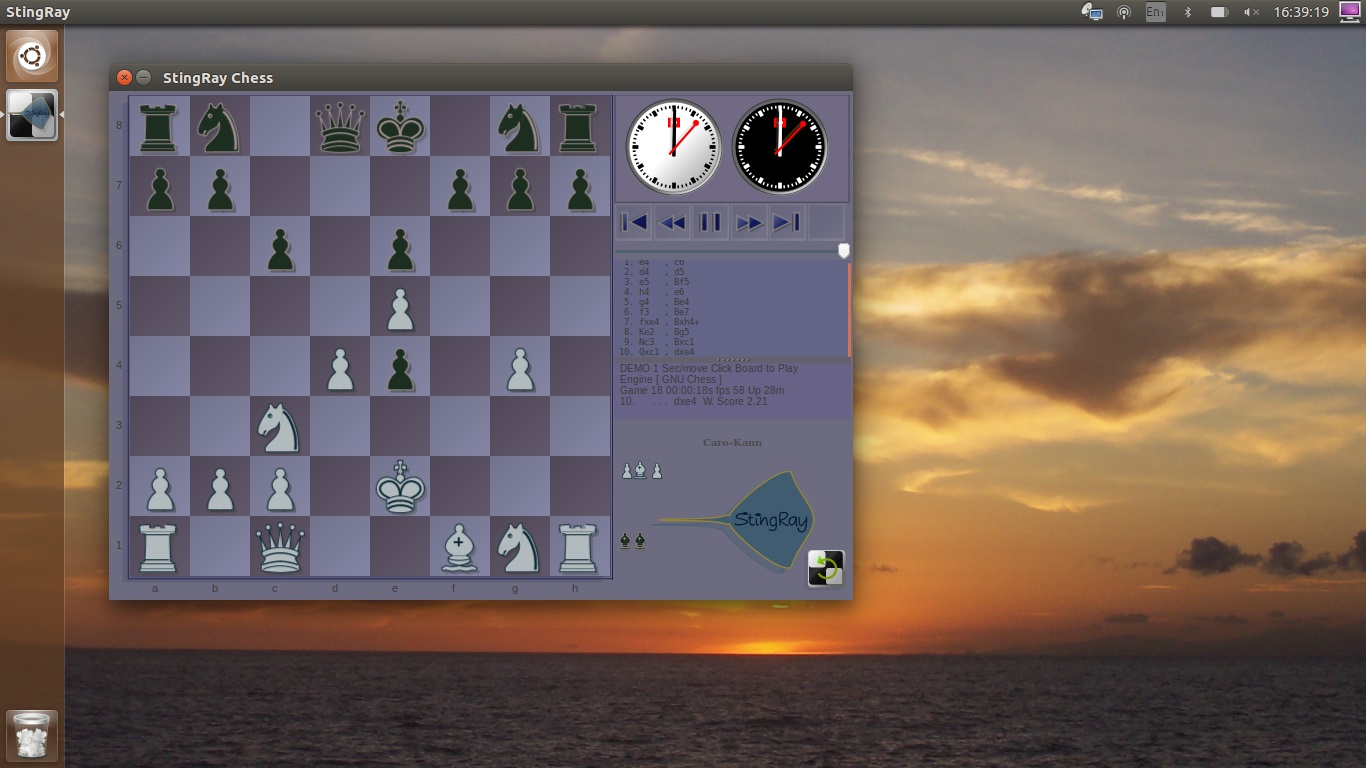Open the session menu in top-right corner

click(x=1349, y=12)
